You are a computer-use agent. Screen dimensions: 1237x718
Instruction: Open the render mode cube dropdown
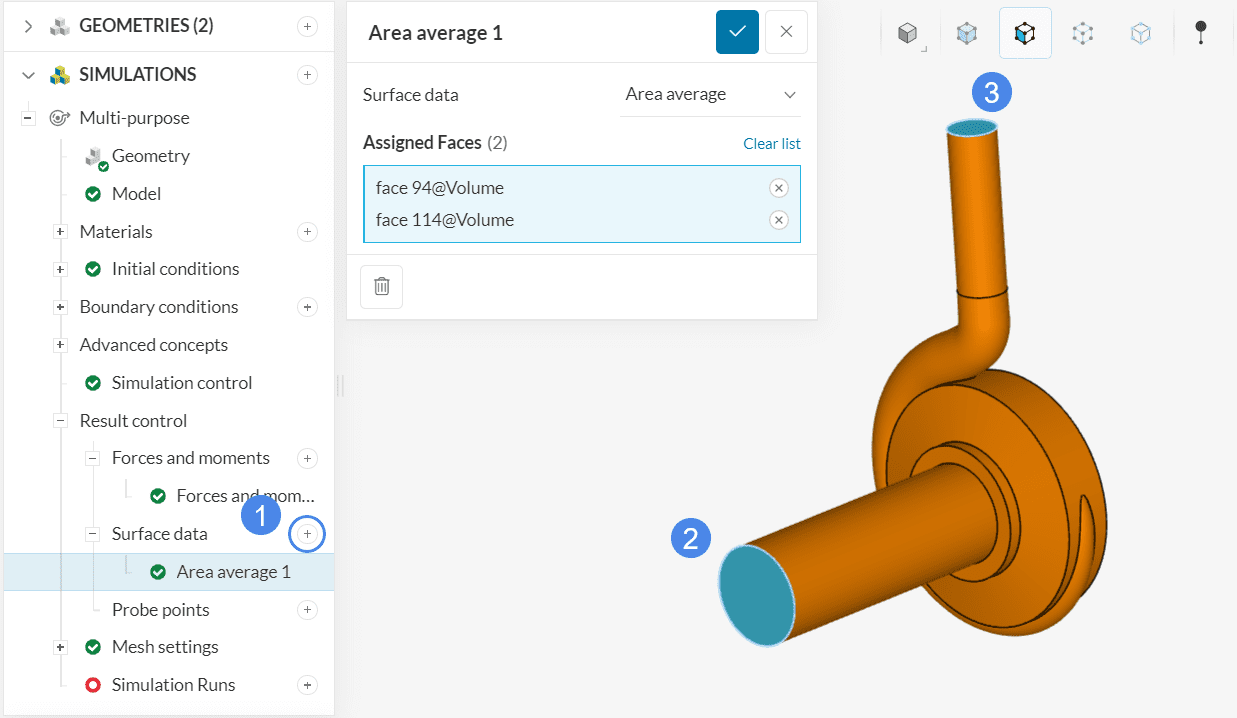click(x=908, y=34)
